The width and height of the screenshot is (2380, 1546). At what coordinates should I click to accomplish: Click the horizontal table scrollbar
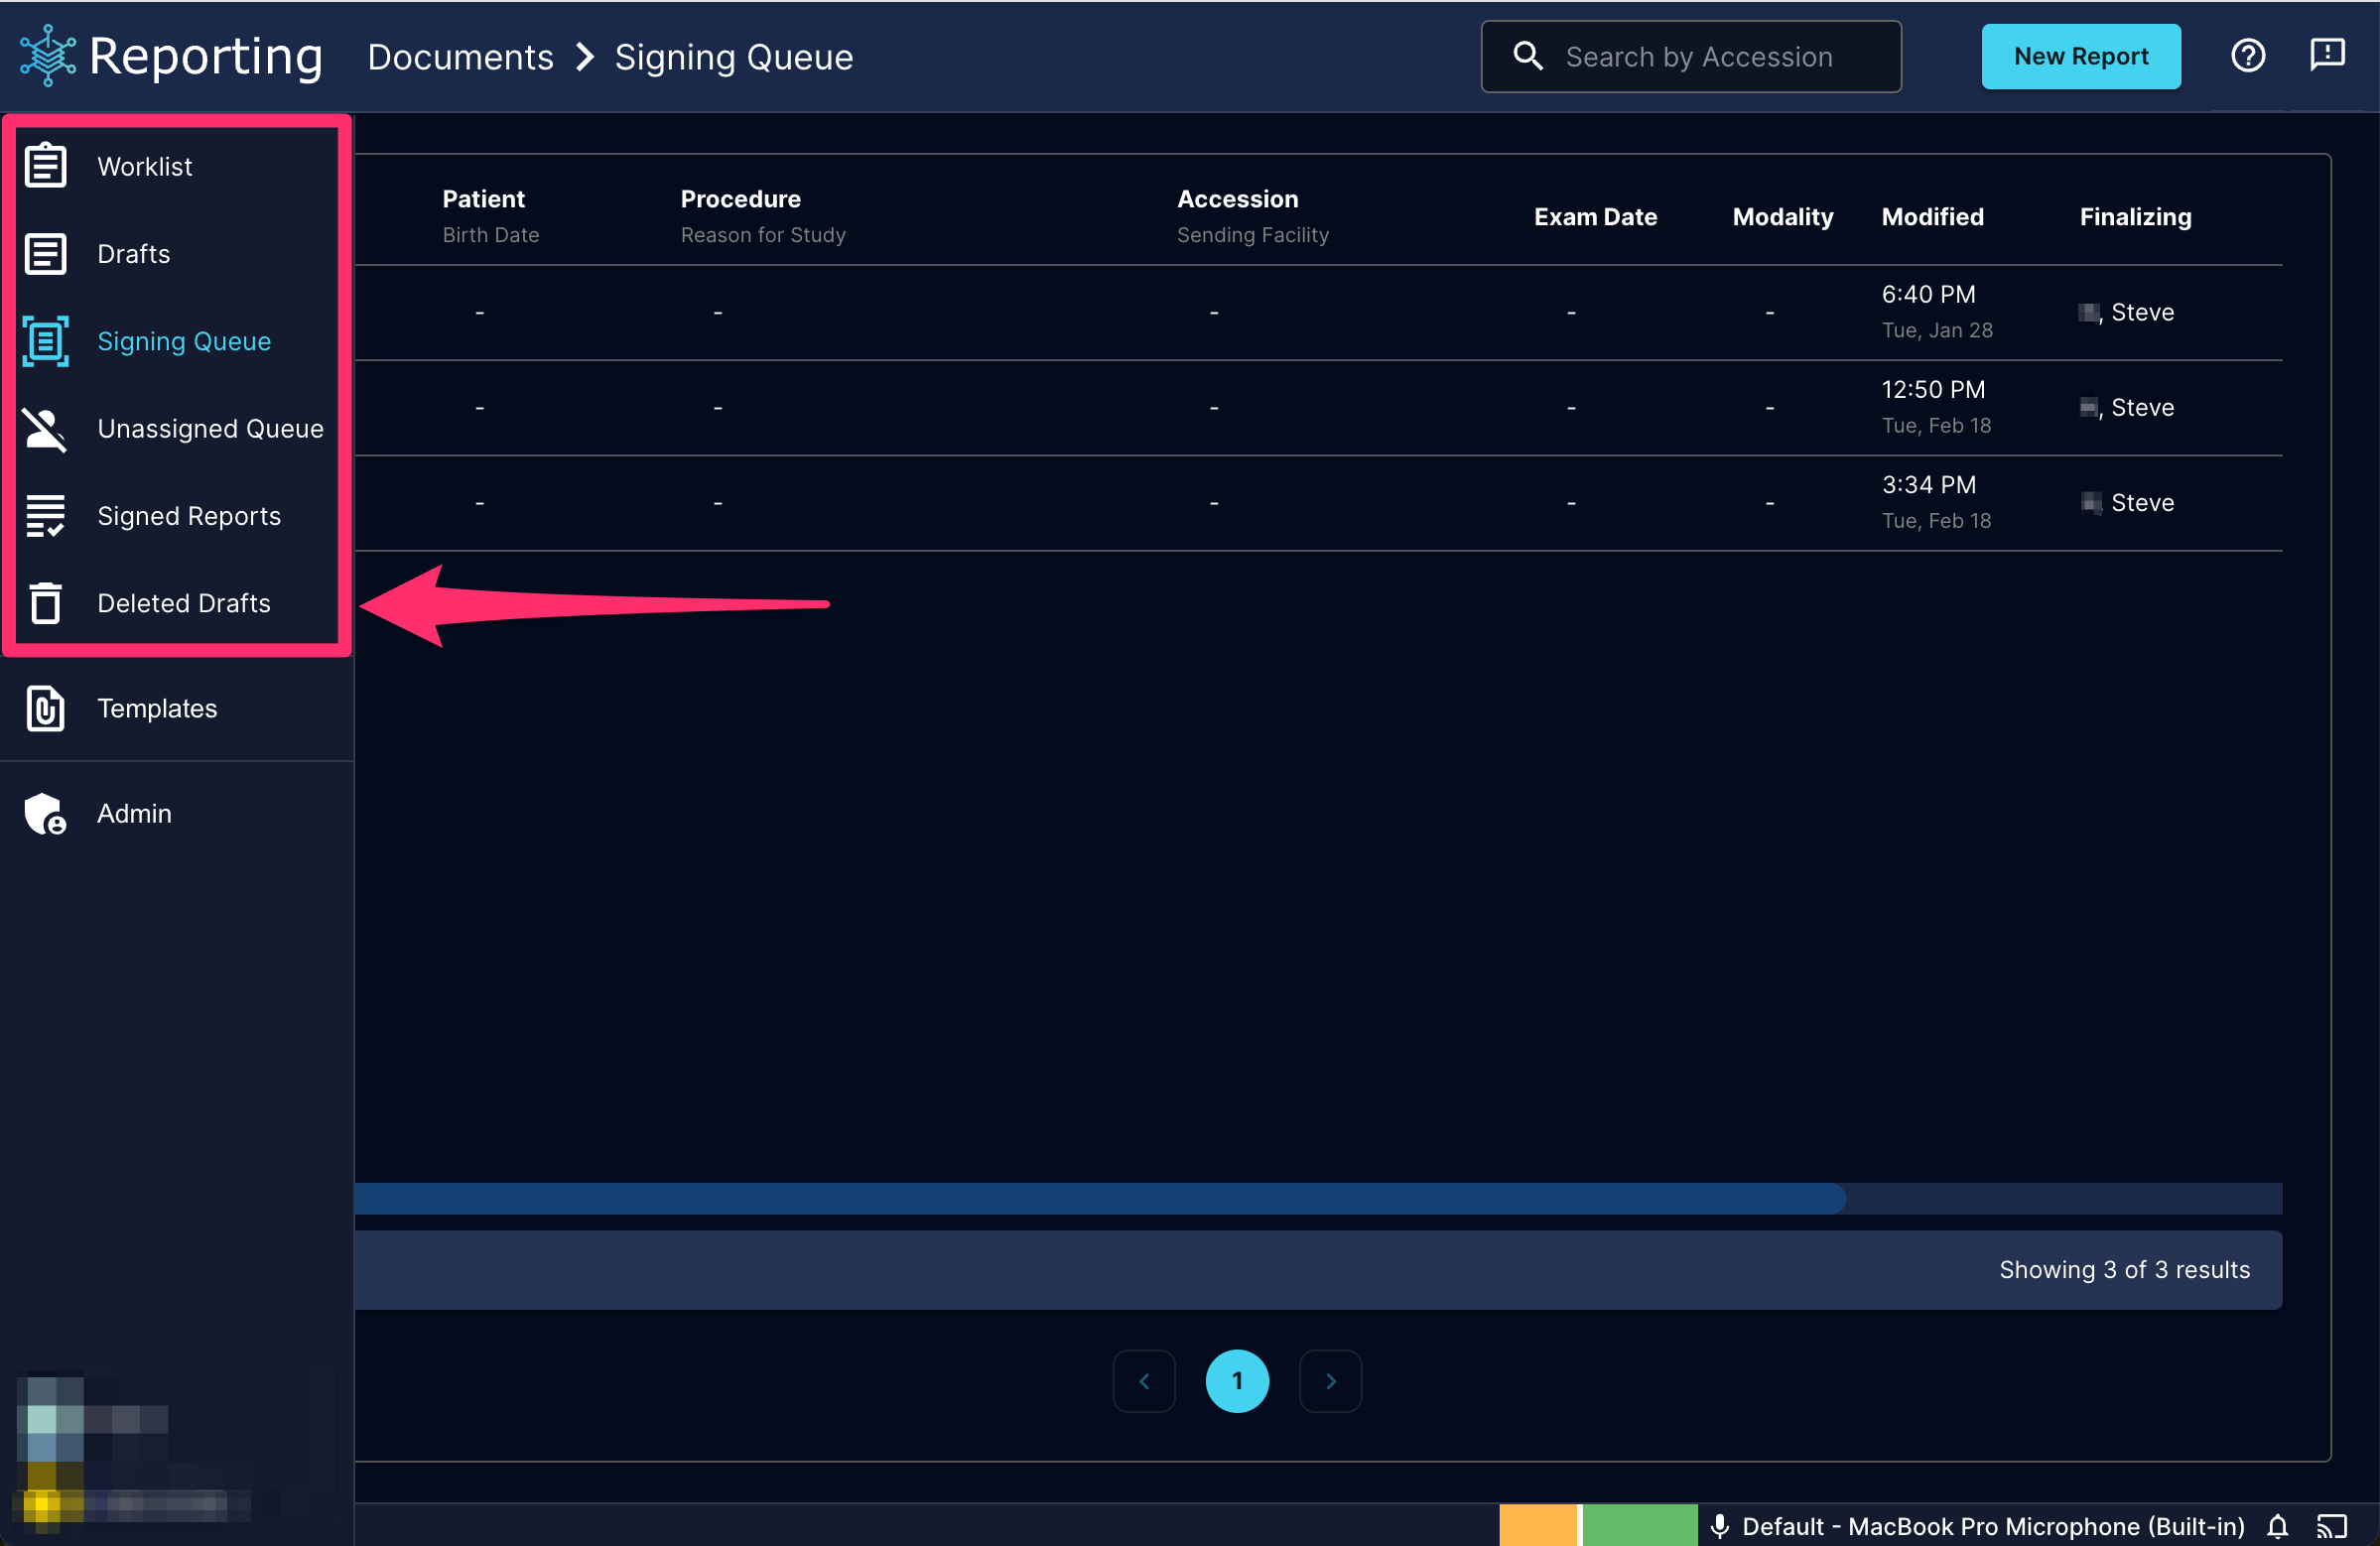pyautogui.click(x=1100, y=1198)
